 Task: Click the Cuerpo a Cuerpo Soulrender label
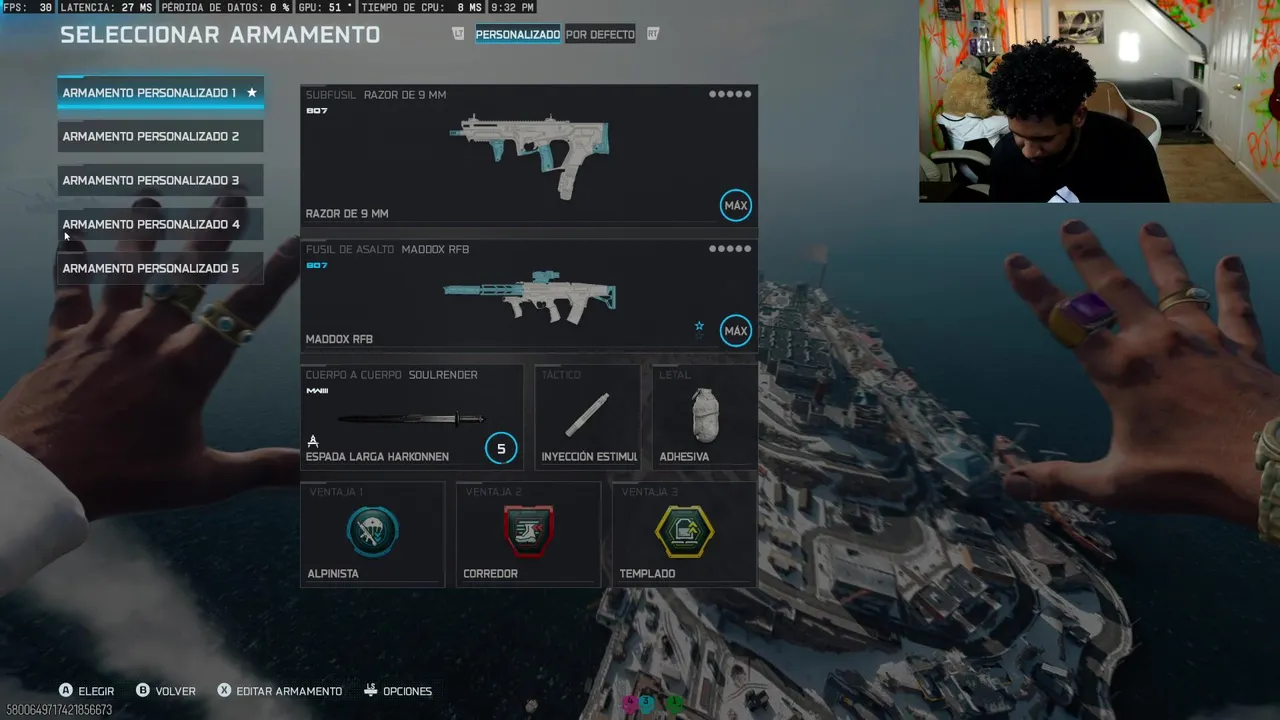pos(391,375)
